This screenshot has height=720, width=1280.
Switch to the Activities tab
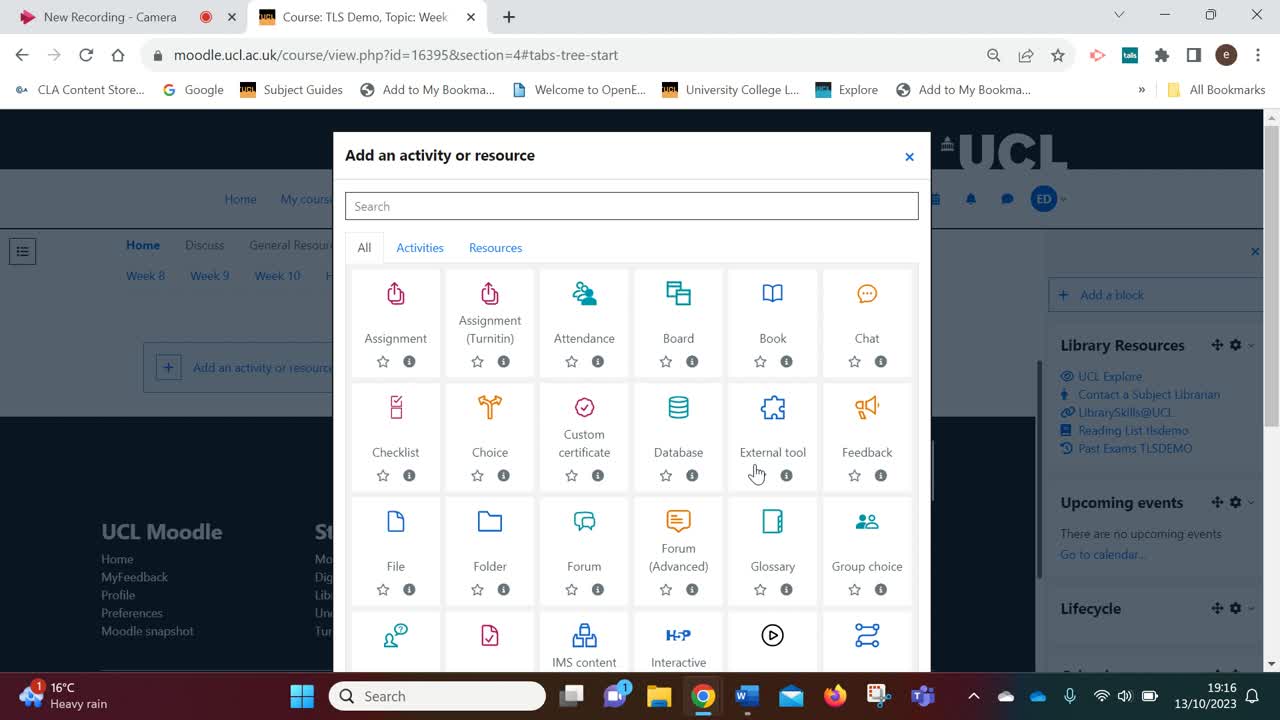click(419, 247)
